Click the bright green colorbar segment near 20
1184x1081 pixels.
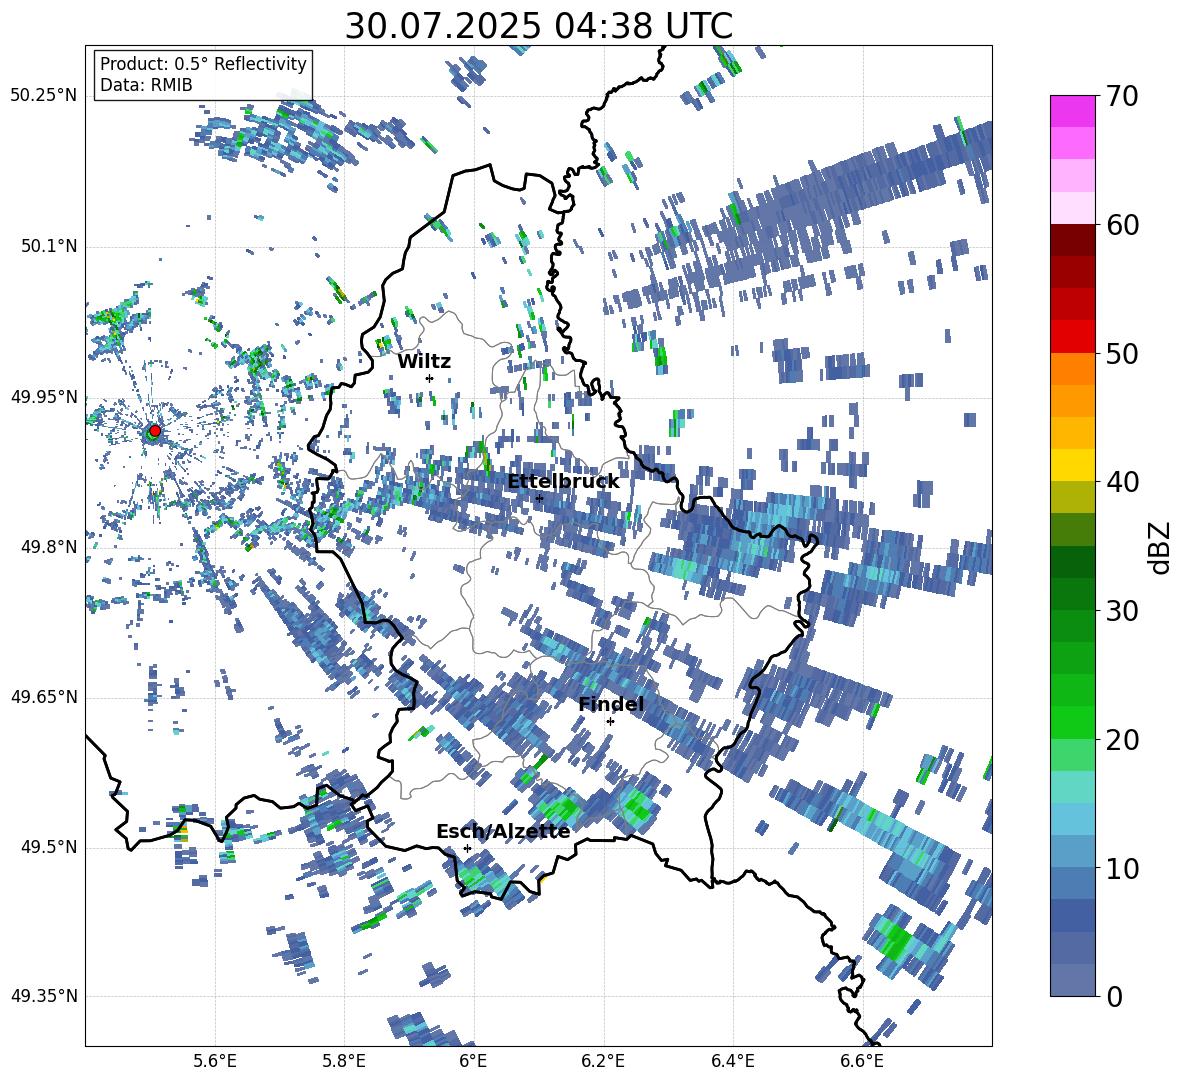[1072, 722]
